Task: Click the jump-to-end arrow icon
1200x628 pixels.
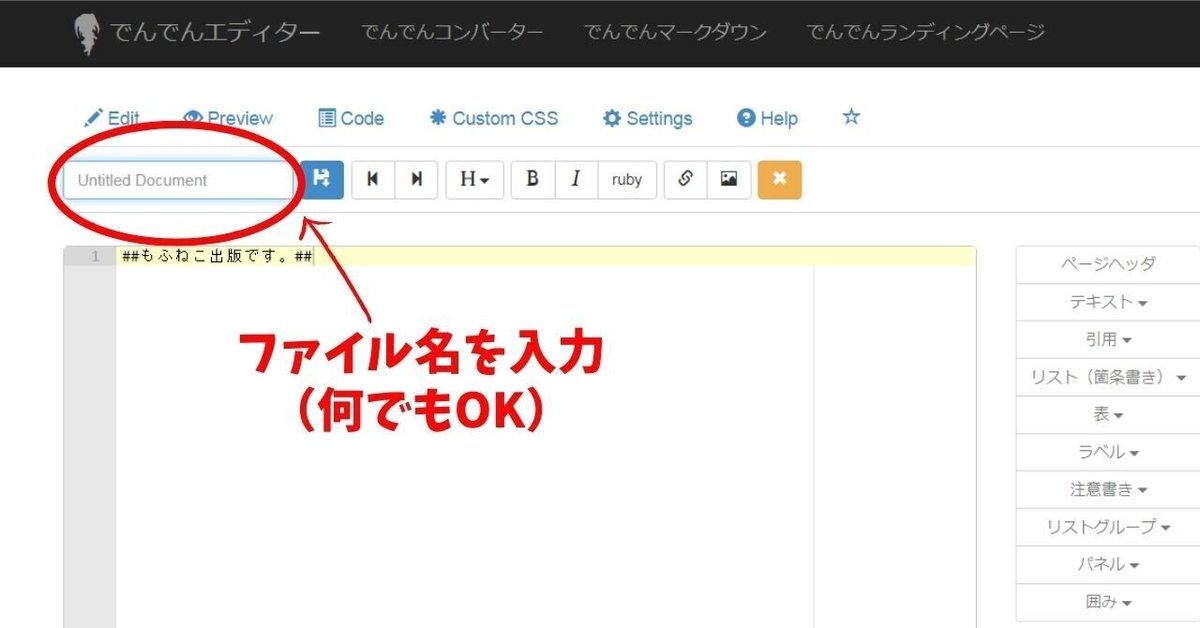Action: click(416, 180)
